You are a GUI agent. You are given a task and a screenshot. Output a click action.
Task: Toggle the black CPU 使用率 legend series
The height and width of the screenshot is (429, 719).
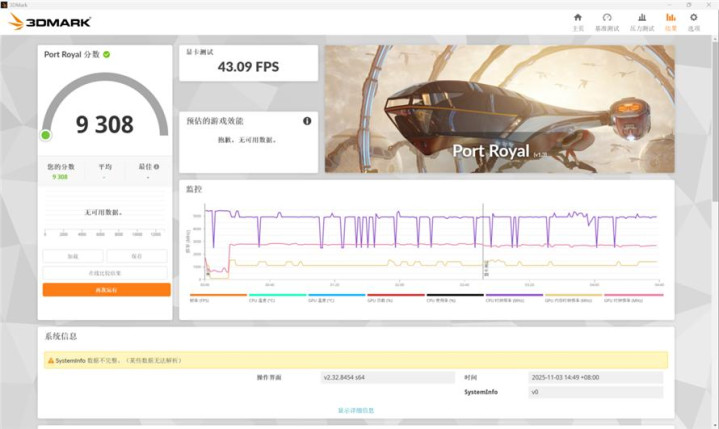point(455,296)
